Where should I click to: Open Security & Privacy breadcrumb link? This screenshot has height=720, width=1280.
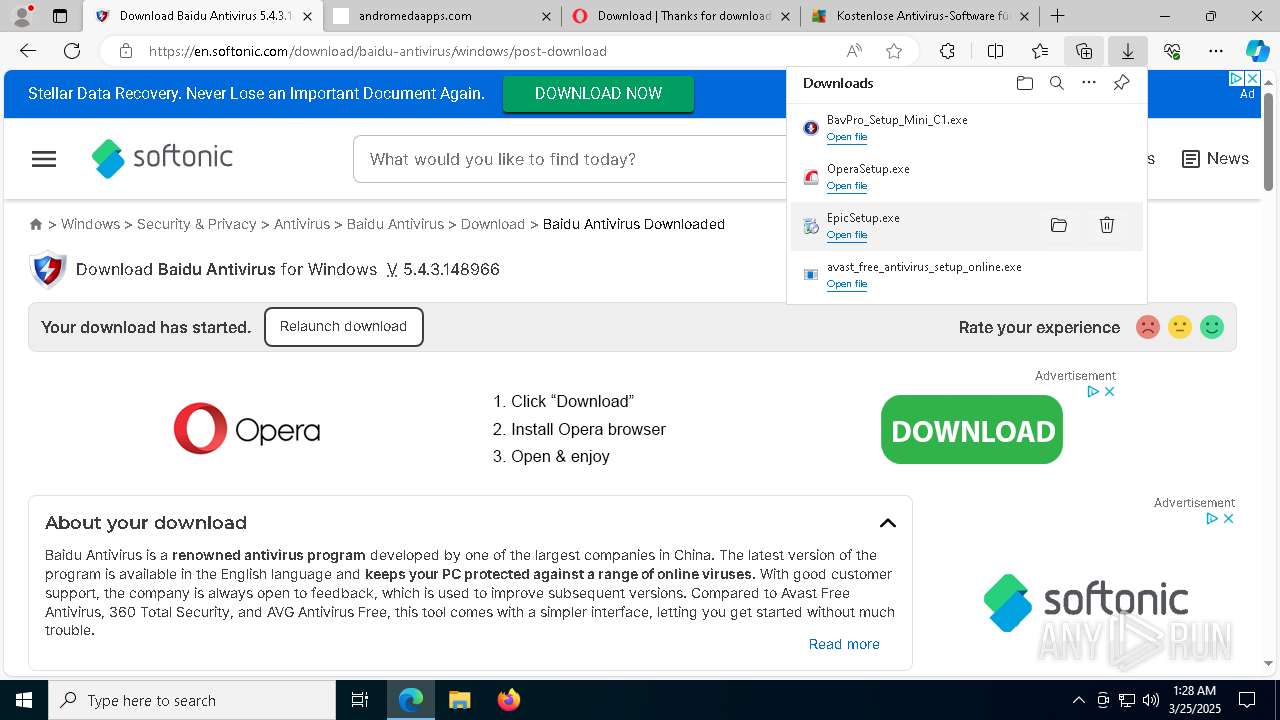pyautogui.click(x=197, y=224)
